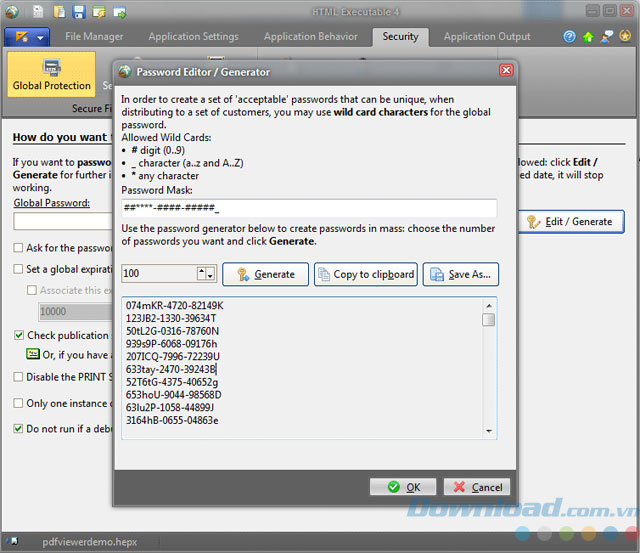Click the small status bar icon at left
Image resolution: width=640 pixels, height=553 pixels.
[12, 541]
